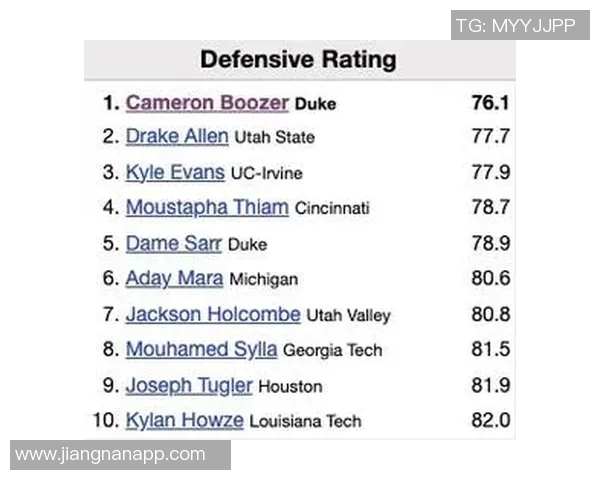This screenshot has width=600, height=480.
Task: Click the Jackson Holcombe link
Action: click(213, 314)
